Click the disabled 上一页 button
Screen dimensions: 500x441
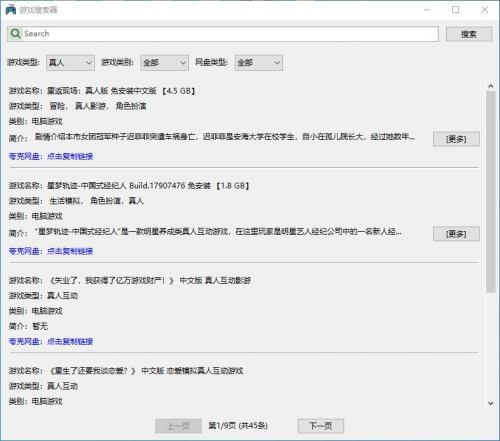click(178, 426)
